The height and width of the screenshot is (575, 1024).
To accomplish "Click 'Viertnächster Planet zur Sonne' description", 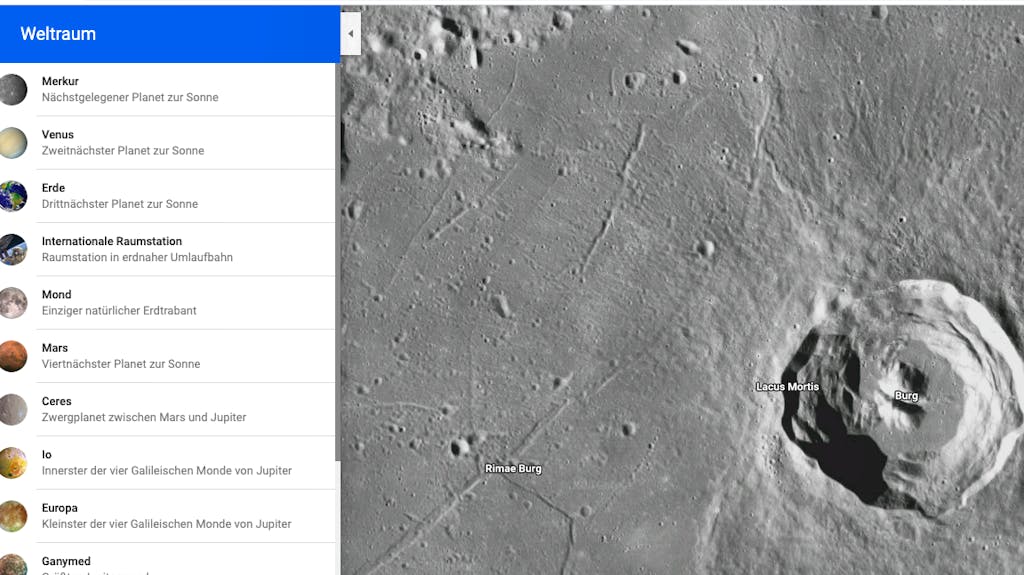I will pos(121,364).
